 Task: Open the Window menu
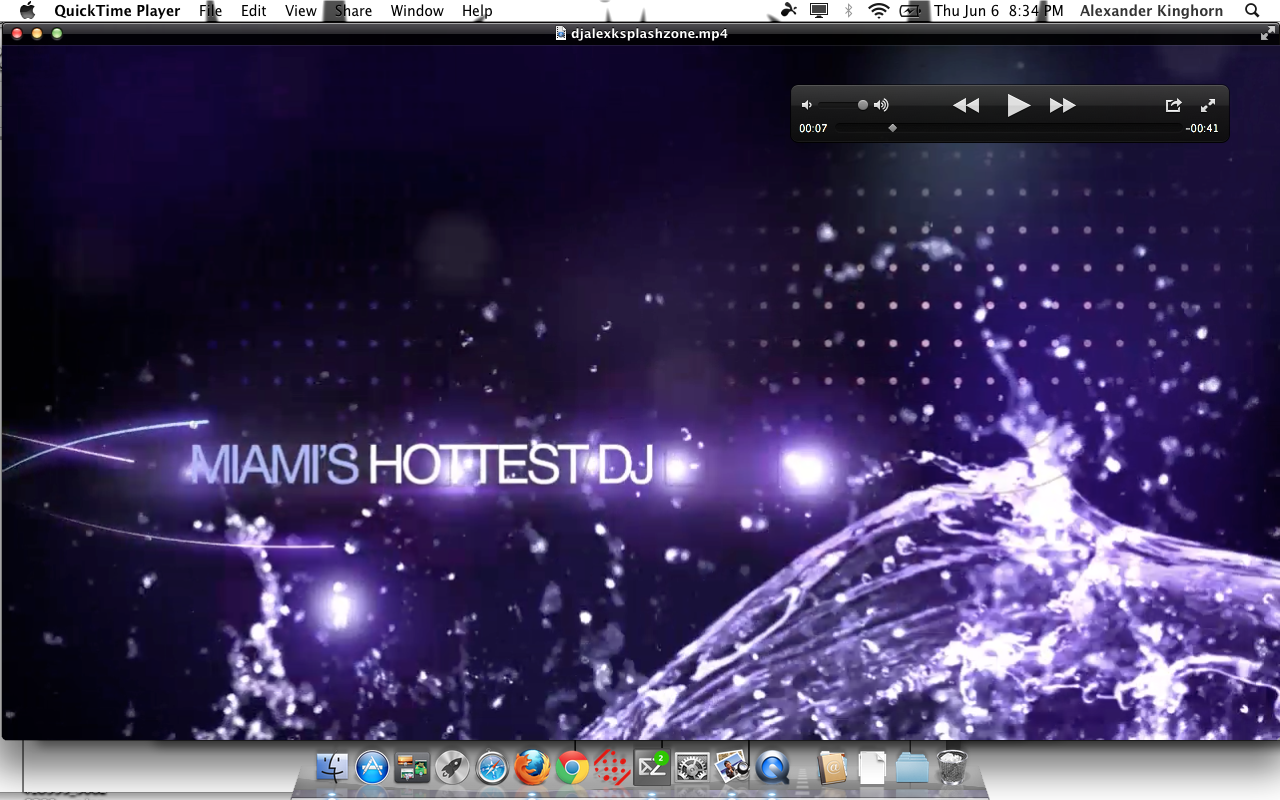[x=417, y=11]
